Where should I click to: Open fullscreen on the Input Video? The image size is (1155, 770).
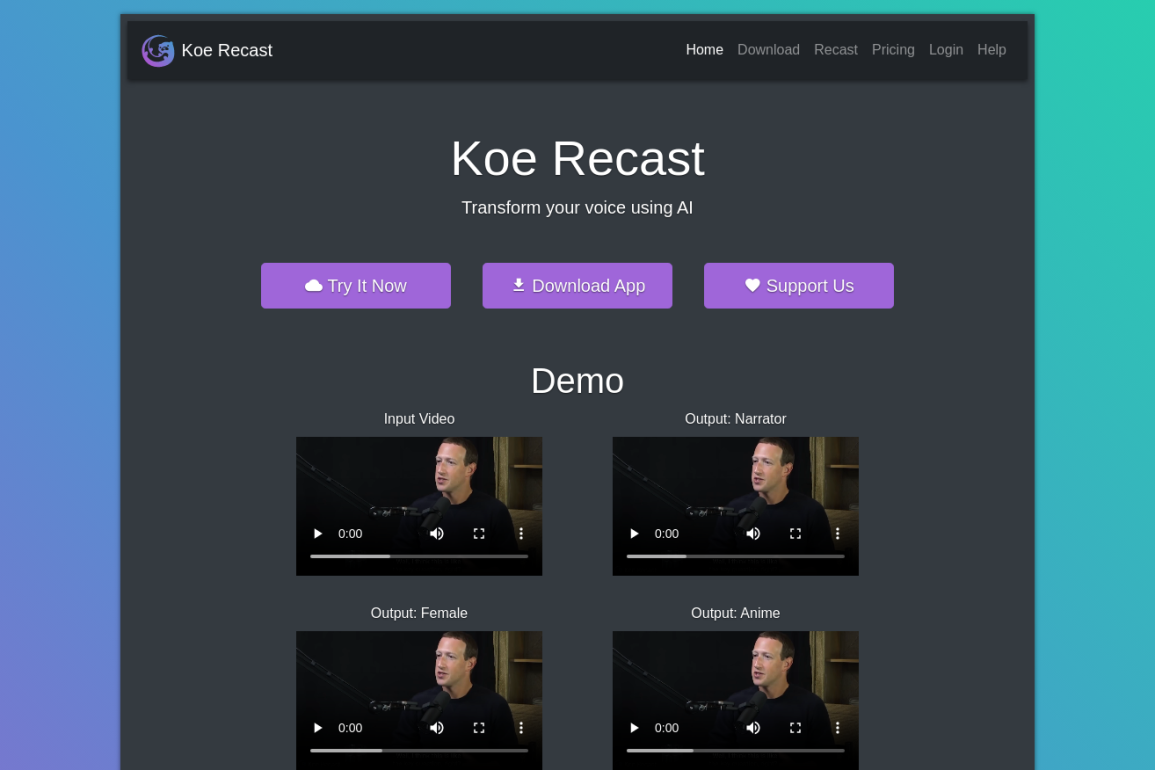(479, 533)
